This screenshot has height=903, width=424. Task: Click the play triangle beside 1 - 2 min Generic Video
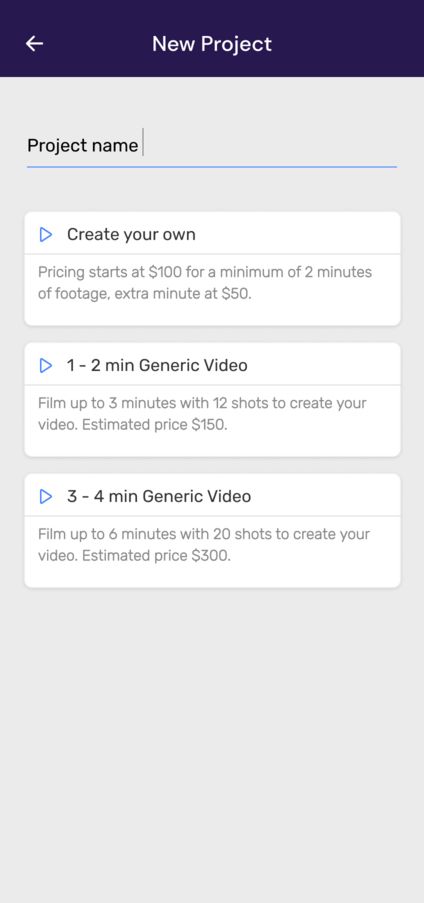46,365
